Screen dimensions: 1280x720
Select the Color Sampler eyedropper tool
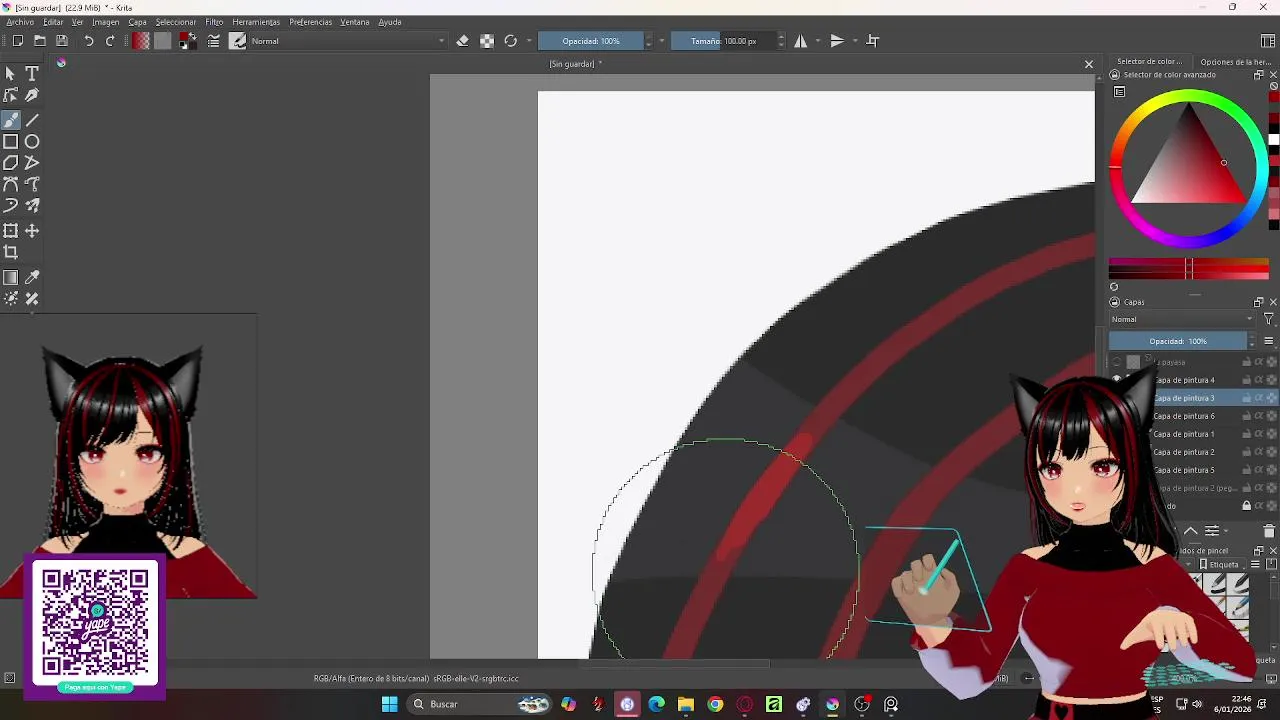(x=32, y=278)
